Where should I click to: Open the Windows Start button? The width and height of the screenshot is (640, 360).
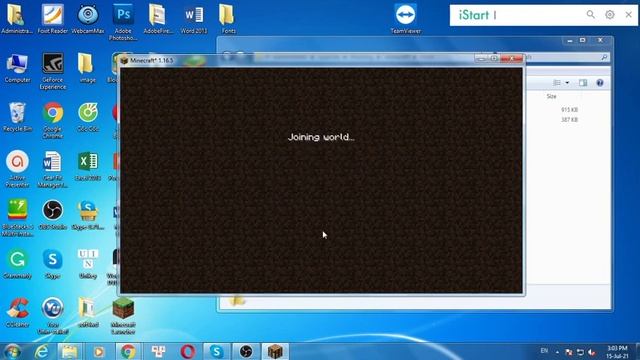(12, 351)
